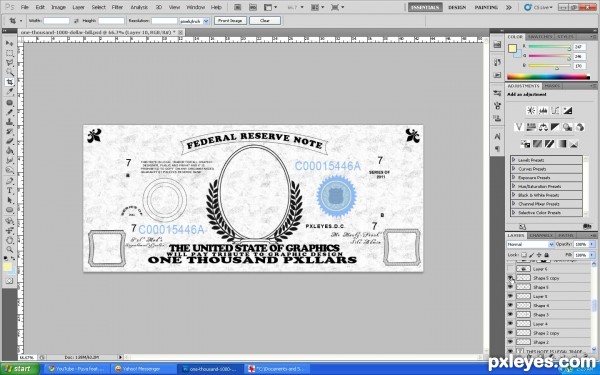Click the Exposure adjustment icon
Image resolution: width=600 pixels, height=375 pixels.
[x=567, y=111]
